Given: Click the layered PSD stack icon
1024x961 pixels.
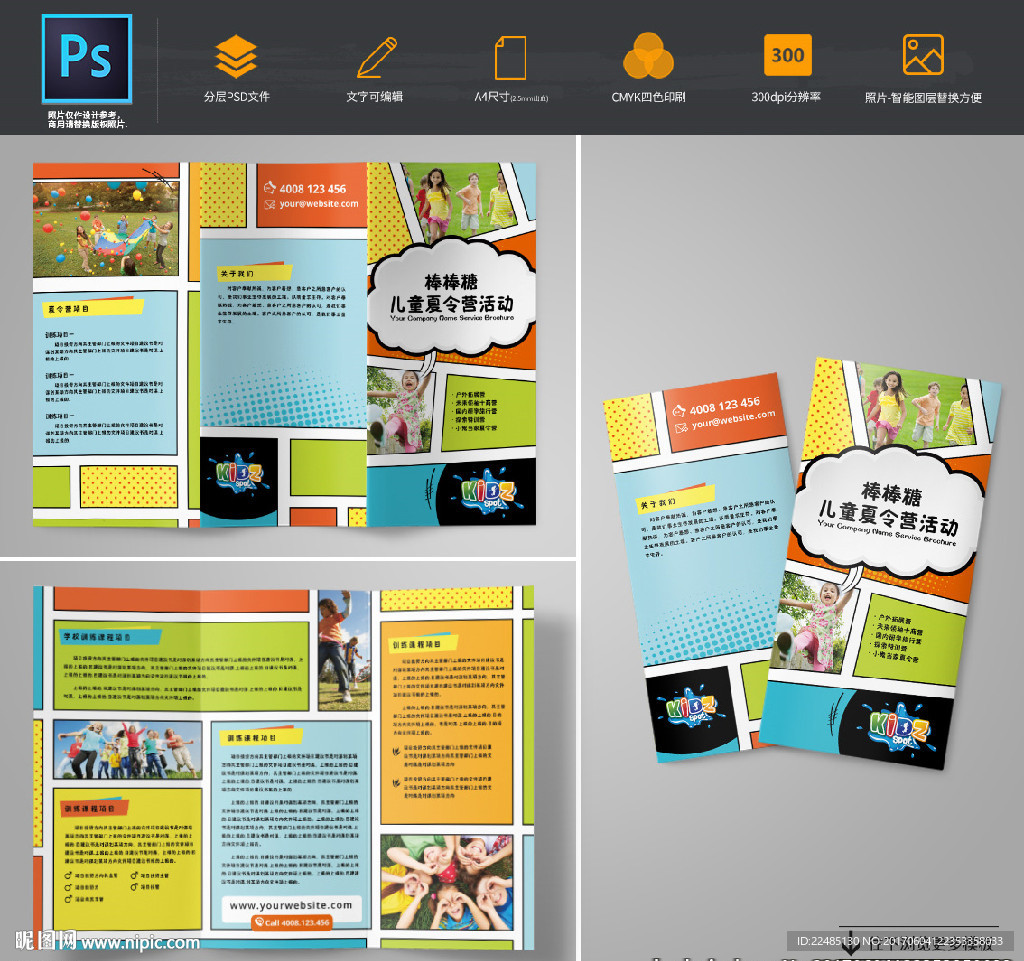Looking at the screenshot, I should pyautogui.click(x=236, y=57).
